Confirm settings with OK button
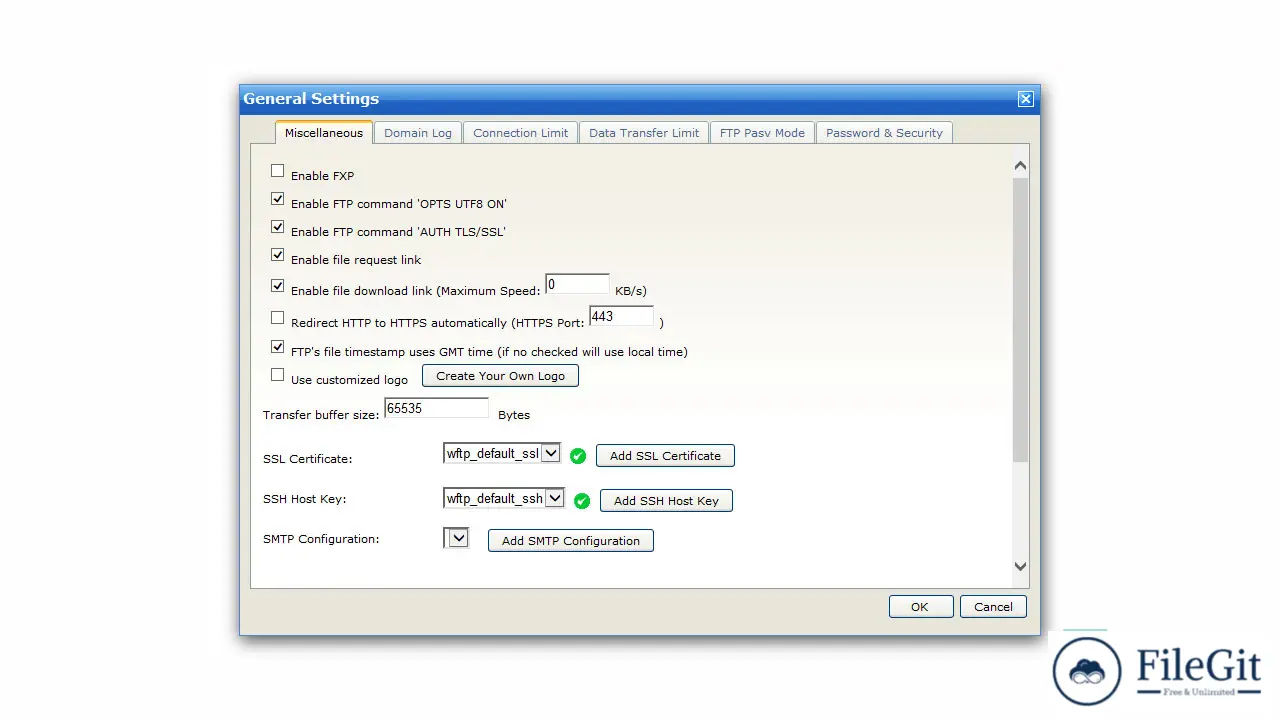1280x720 pixels. pos(920,607)
